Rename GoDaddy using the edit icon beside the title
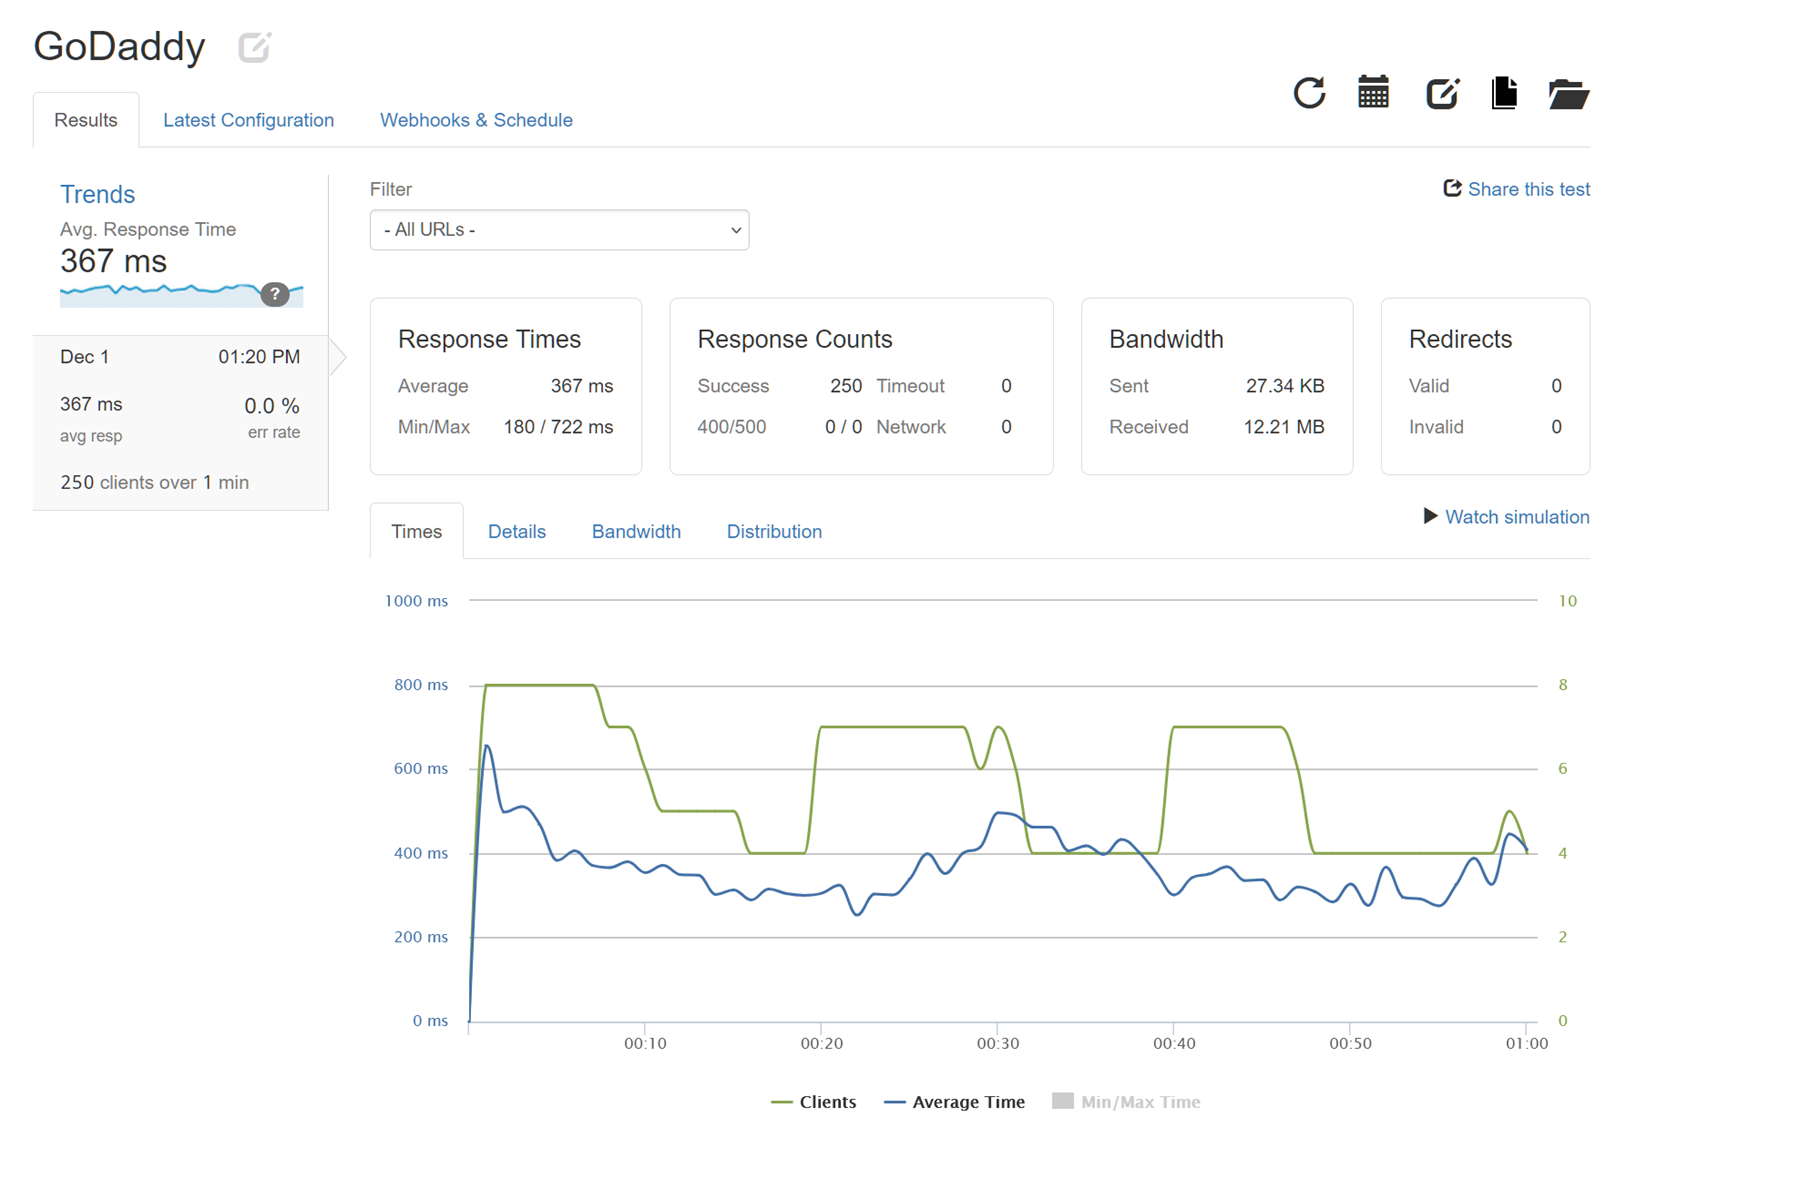 coord(253,46)
